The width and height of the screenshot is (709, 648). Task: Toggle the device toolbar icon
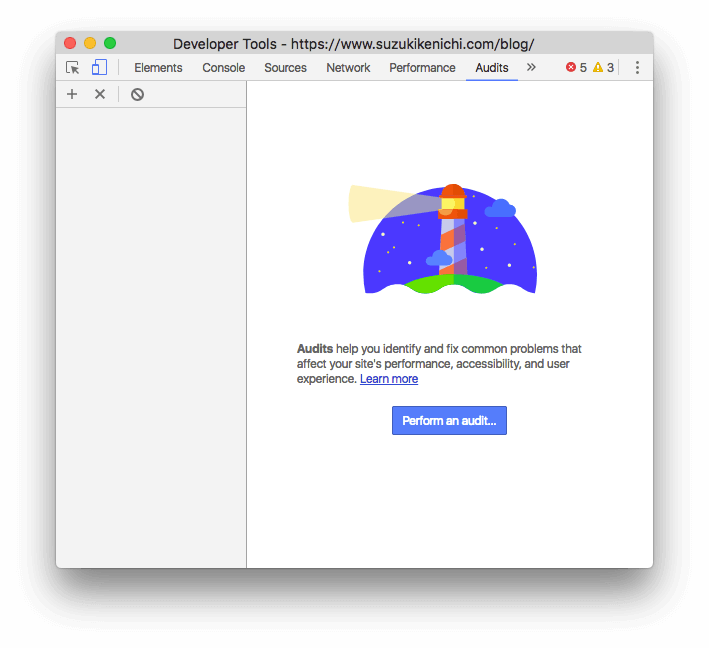click(x=99, y=67)
